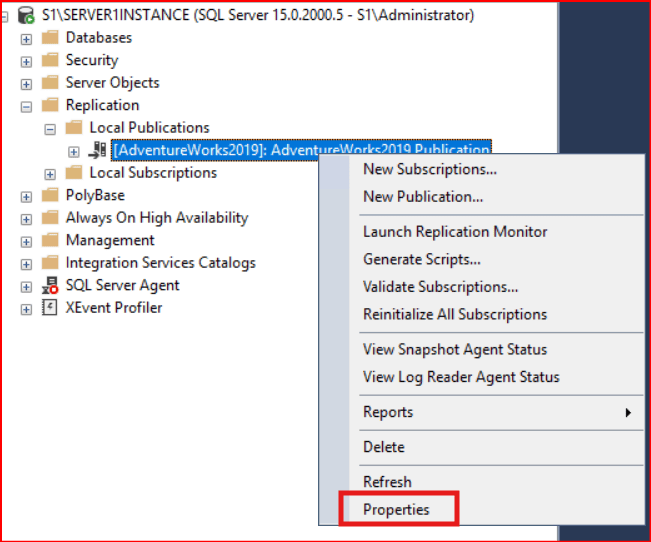This screenshot has width=651, height=542.
Task: Expand the Databases node
Action: pyautogui.click(x=27, y=38)
